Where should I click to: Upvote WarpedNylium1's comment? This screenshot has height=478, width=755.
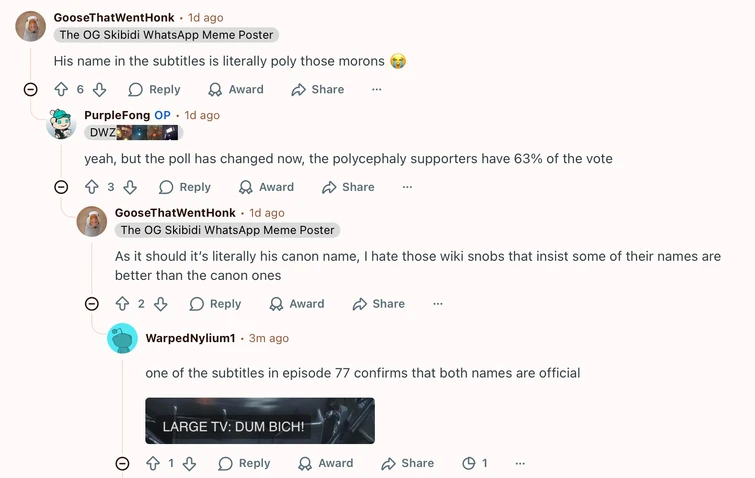pos(153,464)
